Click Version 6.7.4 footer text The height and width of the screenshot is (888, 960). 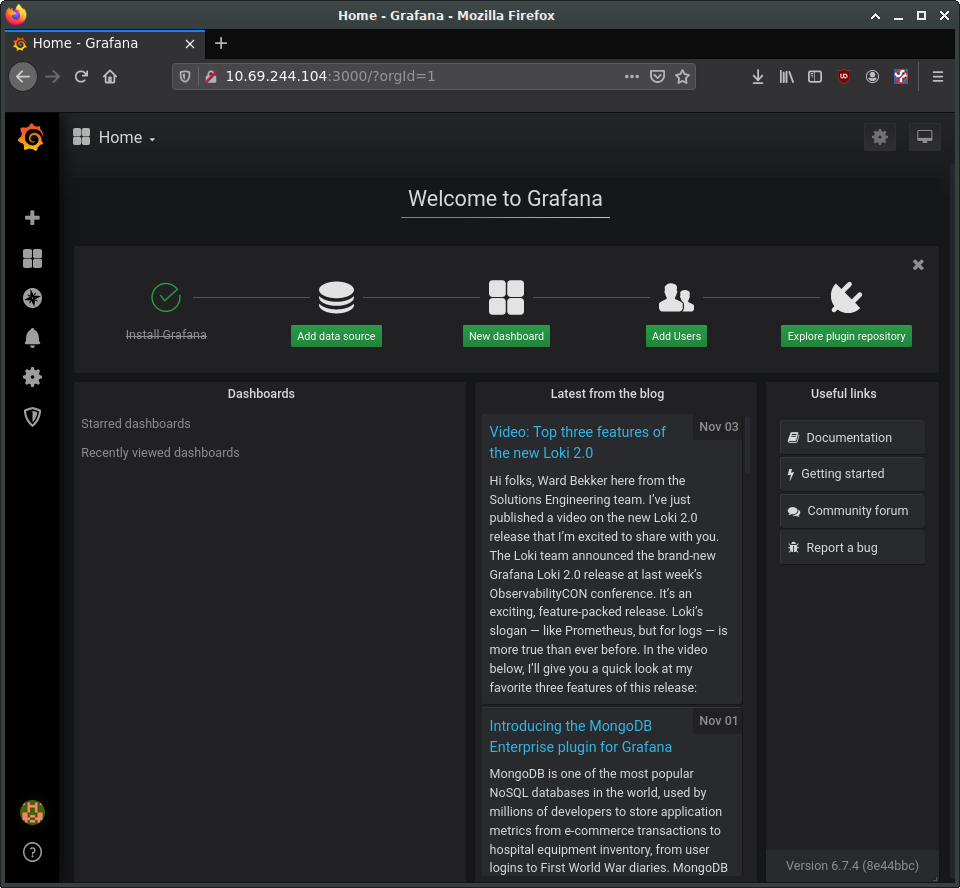(x=852, y=865)
